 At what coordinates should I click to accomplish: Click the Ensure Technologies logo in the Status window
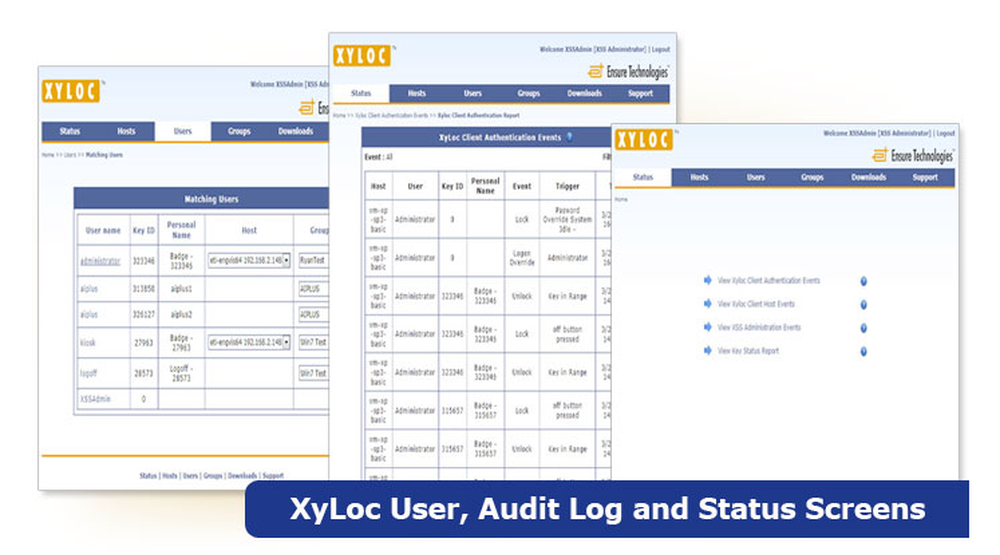913,155
